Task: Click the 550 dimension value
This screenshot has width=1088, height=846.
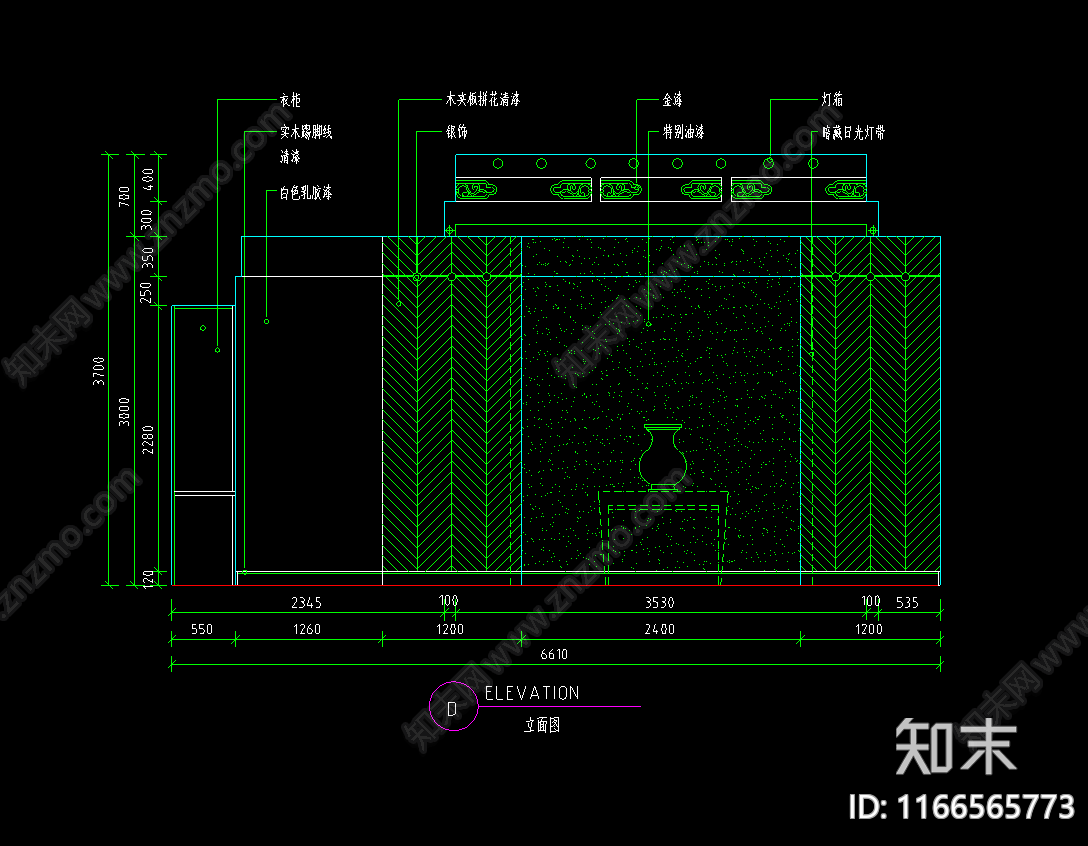Action: pos(202,629)
